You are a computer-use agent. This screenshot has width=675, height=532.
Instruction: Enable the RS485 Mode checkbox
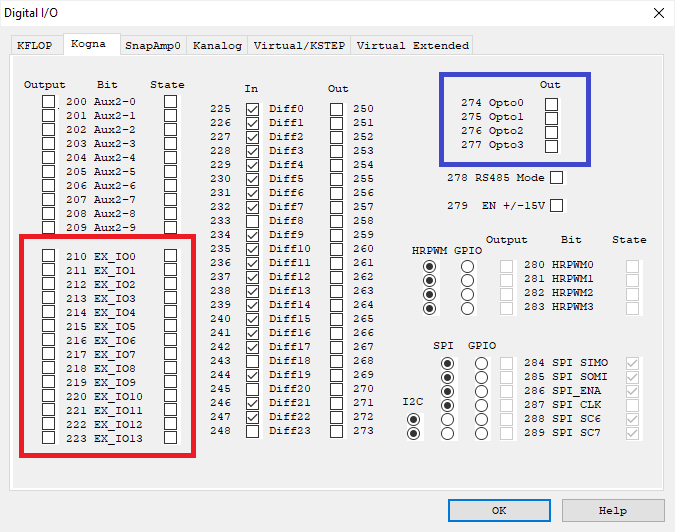[557, 178]
